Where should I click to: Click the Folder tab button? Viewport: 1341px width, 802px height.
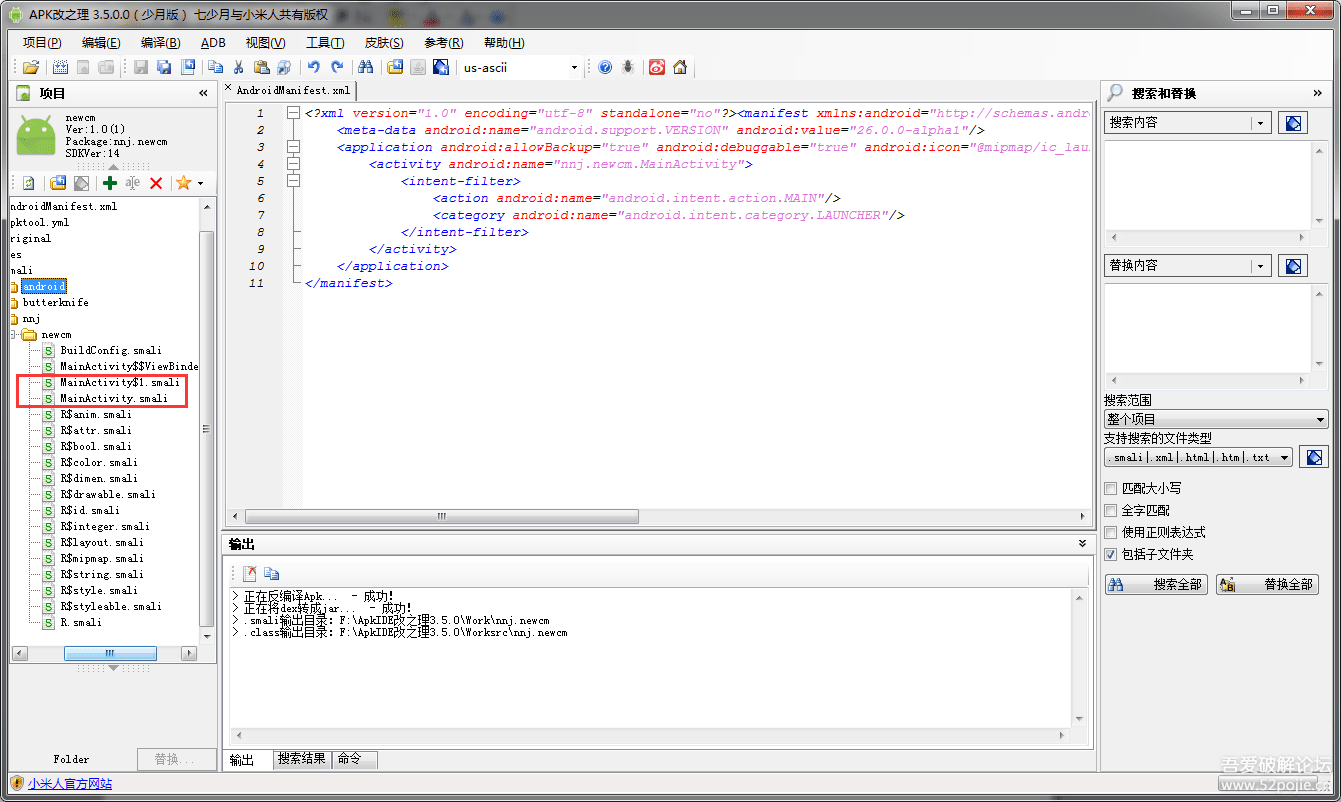click(71, 759)
